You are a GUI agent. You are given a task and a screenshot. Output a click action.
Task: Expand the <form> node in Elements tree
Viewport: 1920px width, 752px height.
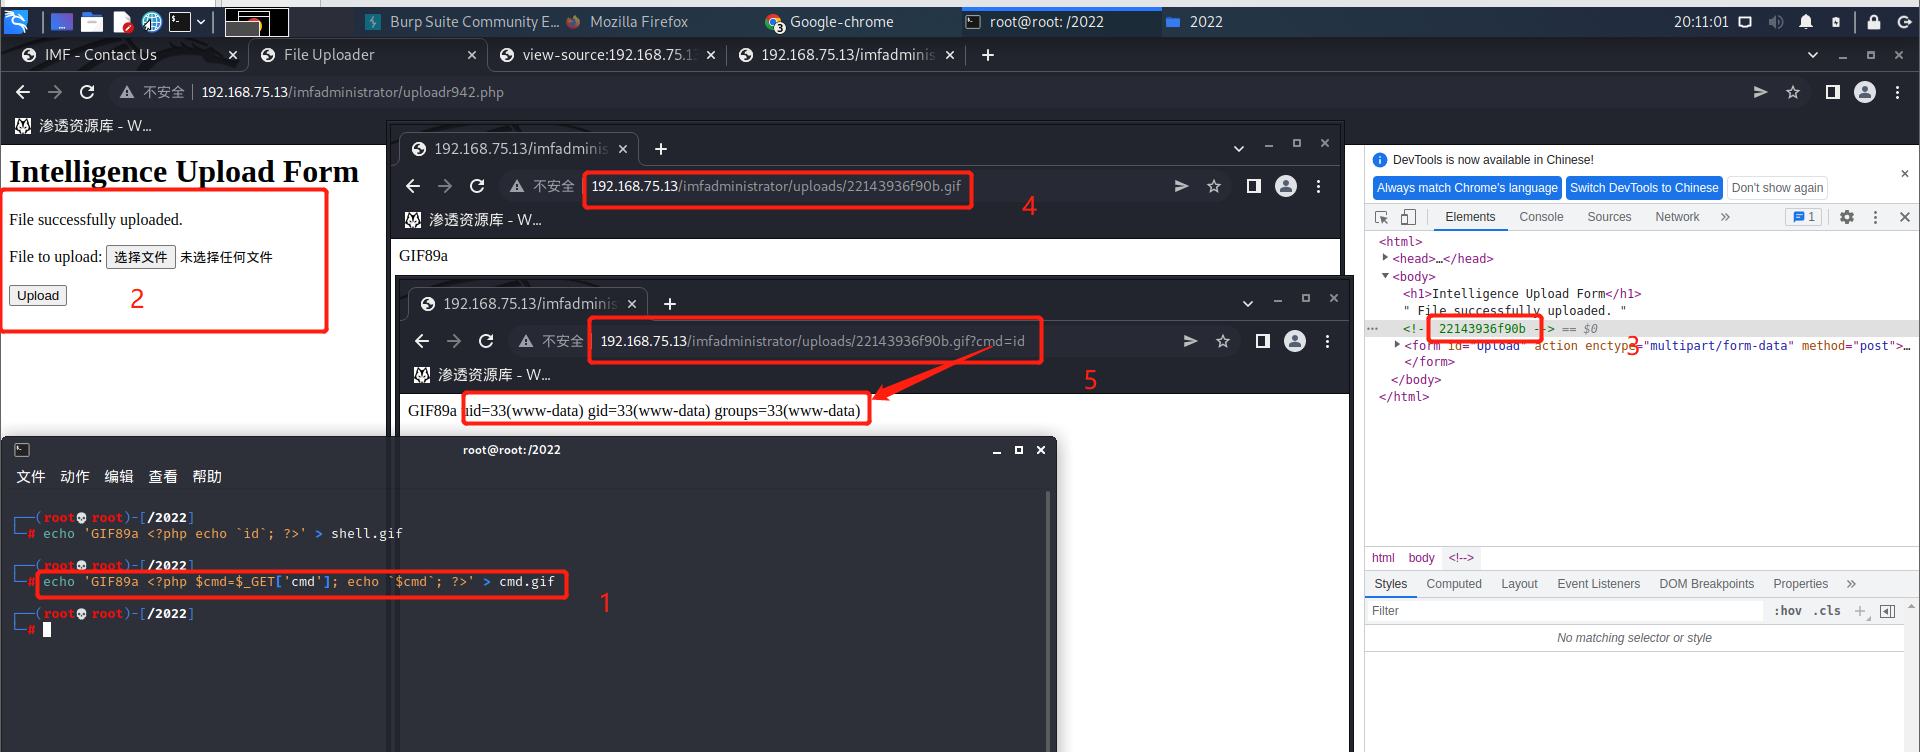pos(1397,344)
